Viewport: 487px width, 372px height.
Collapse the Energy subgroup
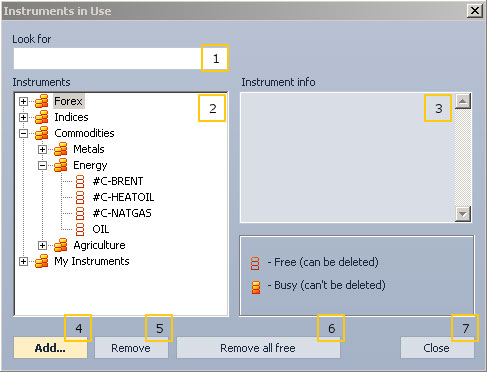click(42, 165)
